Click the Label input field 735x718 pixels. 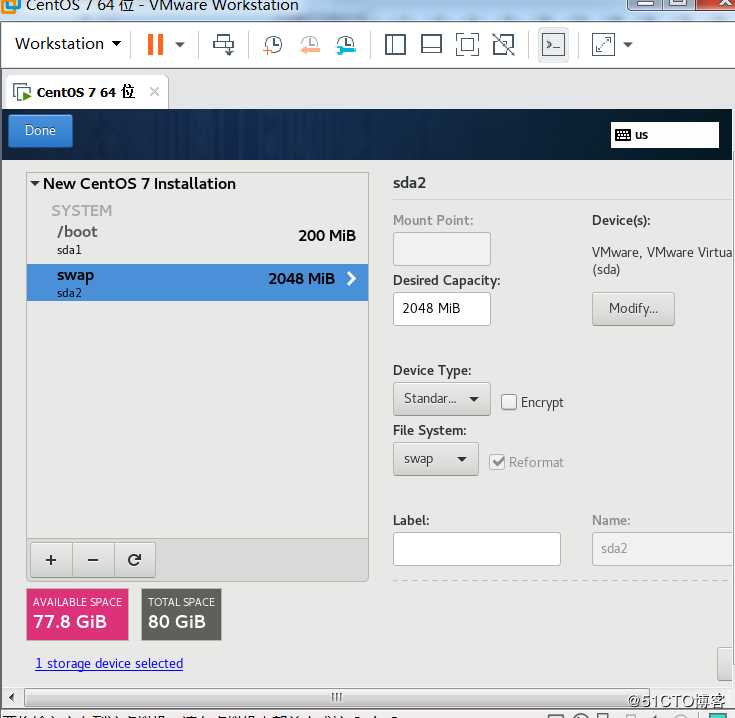477,549
